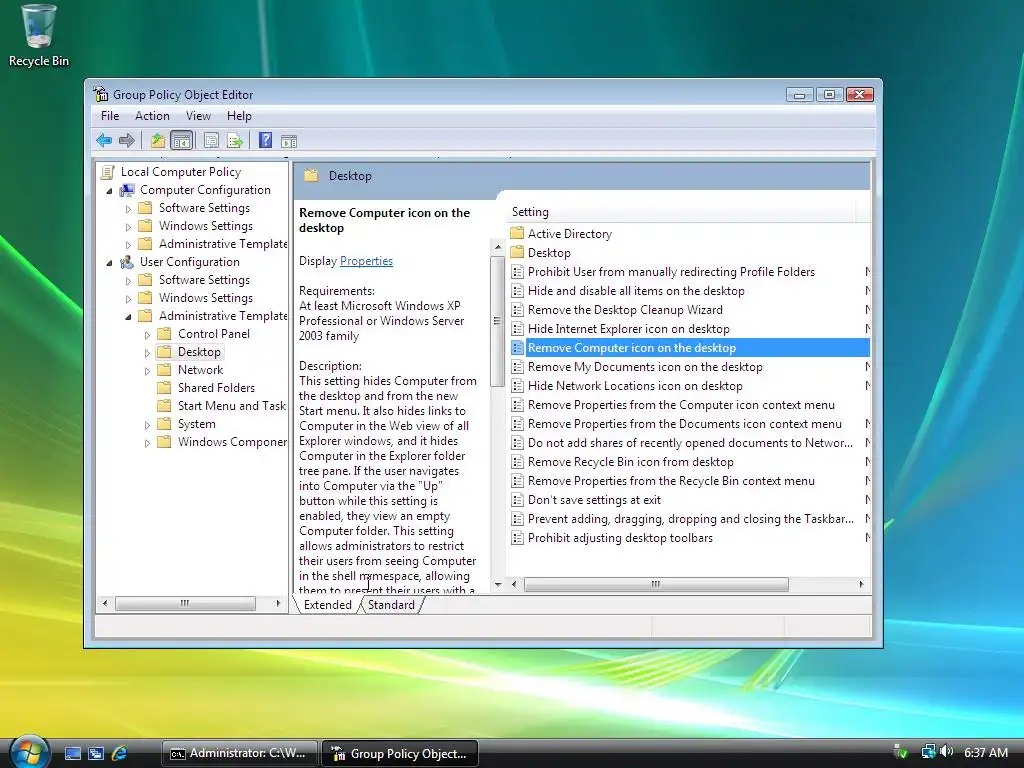1024x768 pixels.
Task: Select Windows Components tree item
Action: click(x=232, y=442)
